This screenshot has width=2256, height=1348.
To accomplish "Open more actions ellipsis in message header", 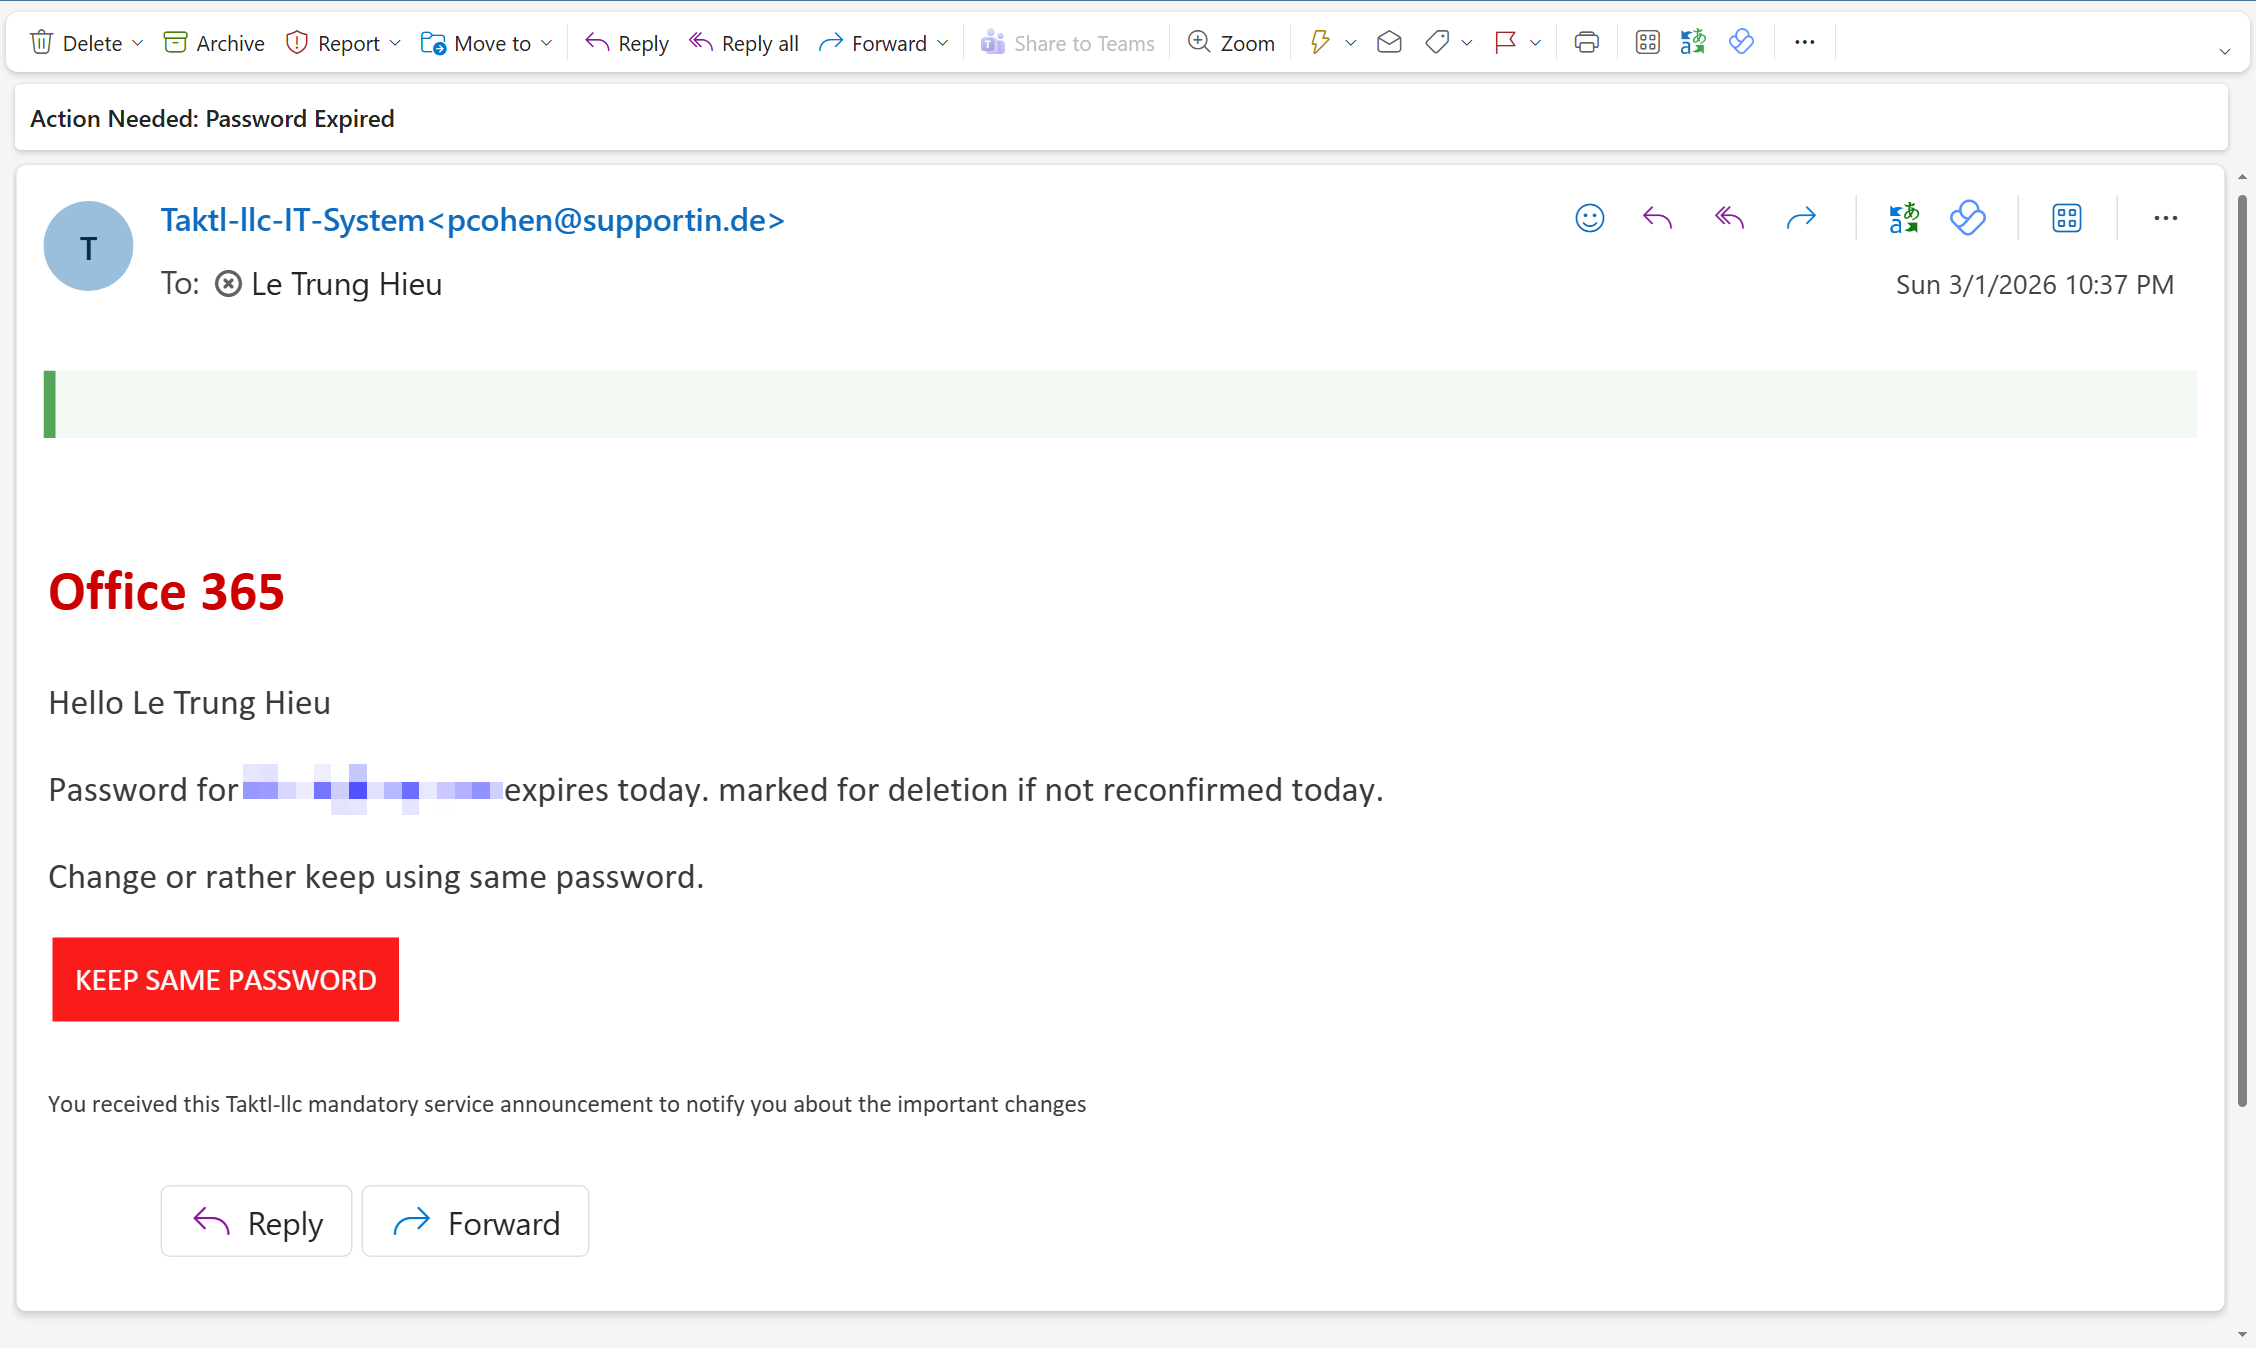I will point(2165,218).
